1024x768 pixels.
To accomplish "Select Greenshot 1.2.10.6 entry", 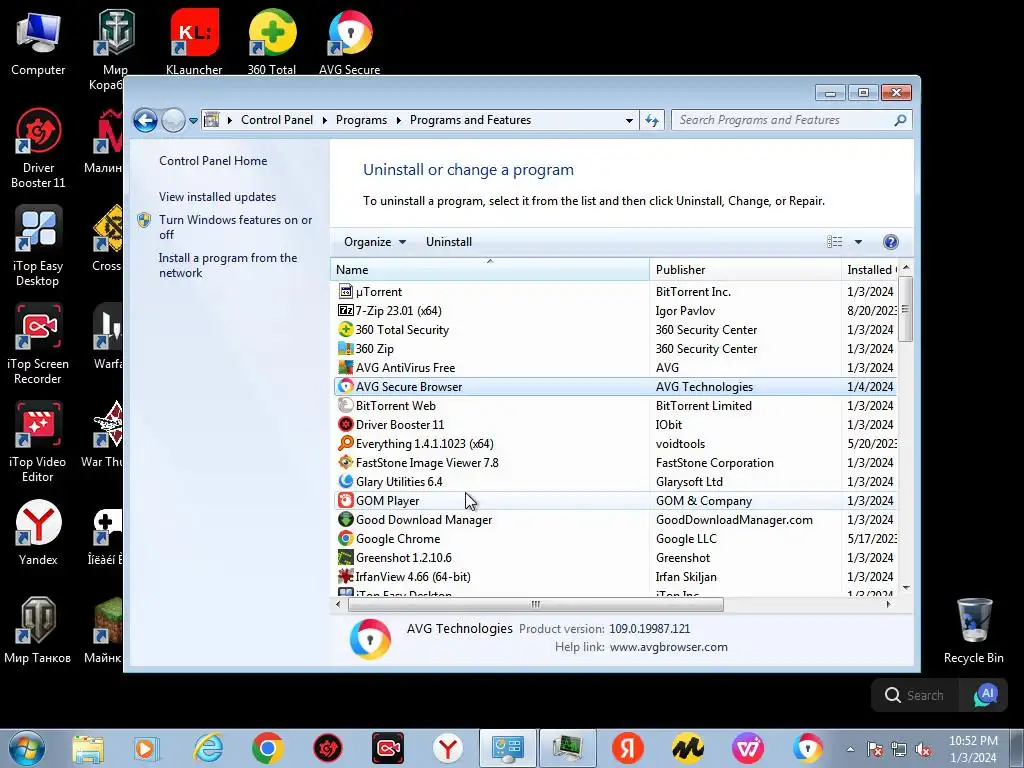I will (615, 558).
